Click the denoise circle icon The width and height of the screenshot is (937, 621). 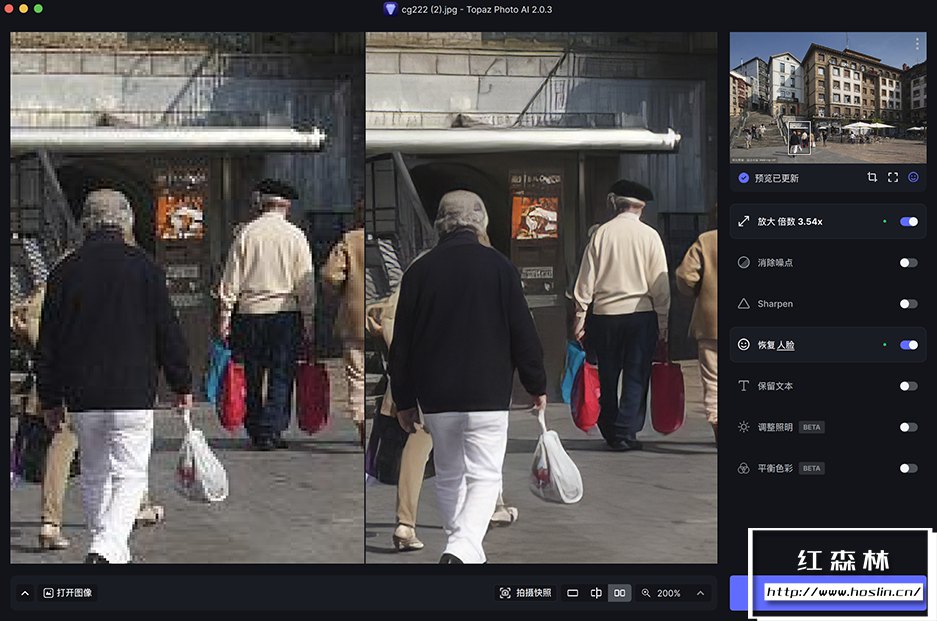click(x=743, y=263)
